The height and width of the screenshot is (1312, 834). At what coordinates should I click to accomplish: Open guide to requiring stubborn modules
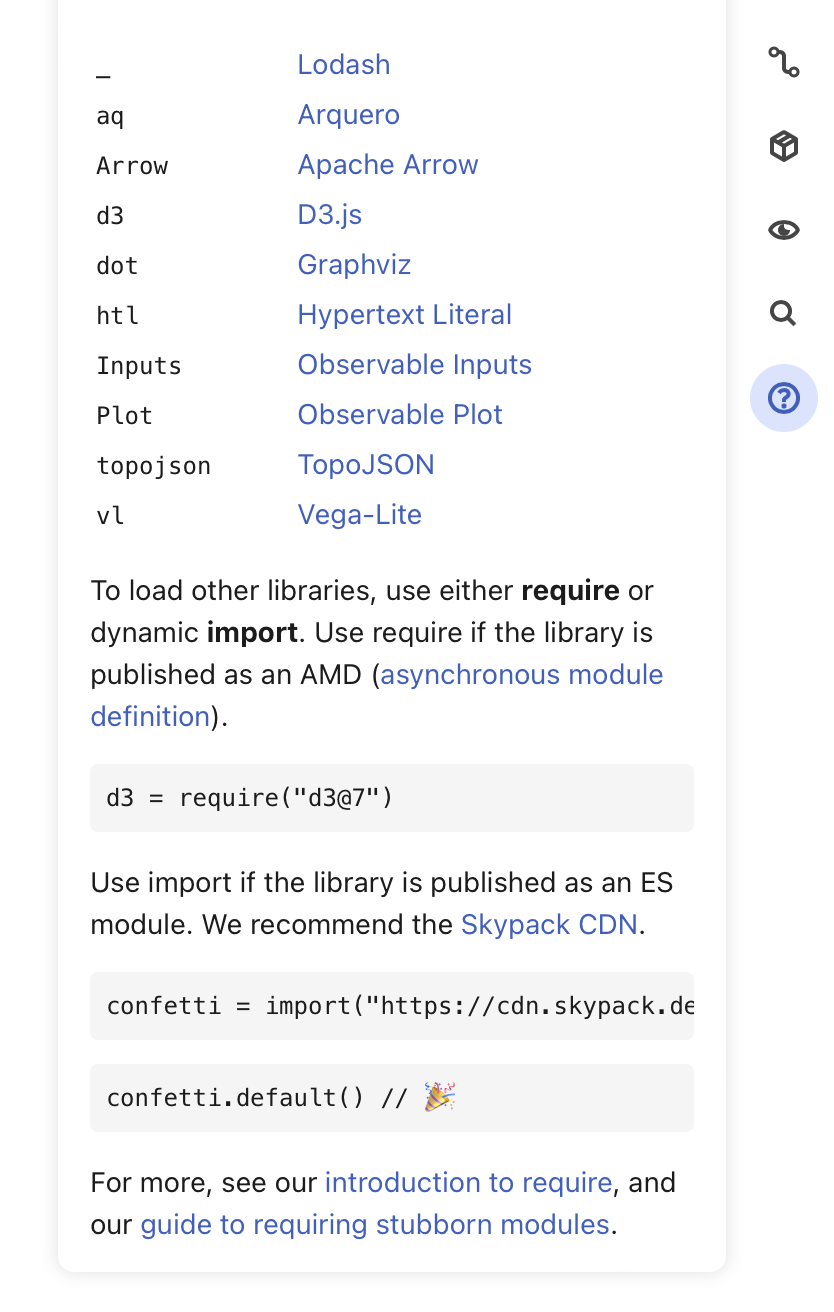click(x=375, y=1225)
